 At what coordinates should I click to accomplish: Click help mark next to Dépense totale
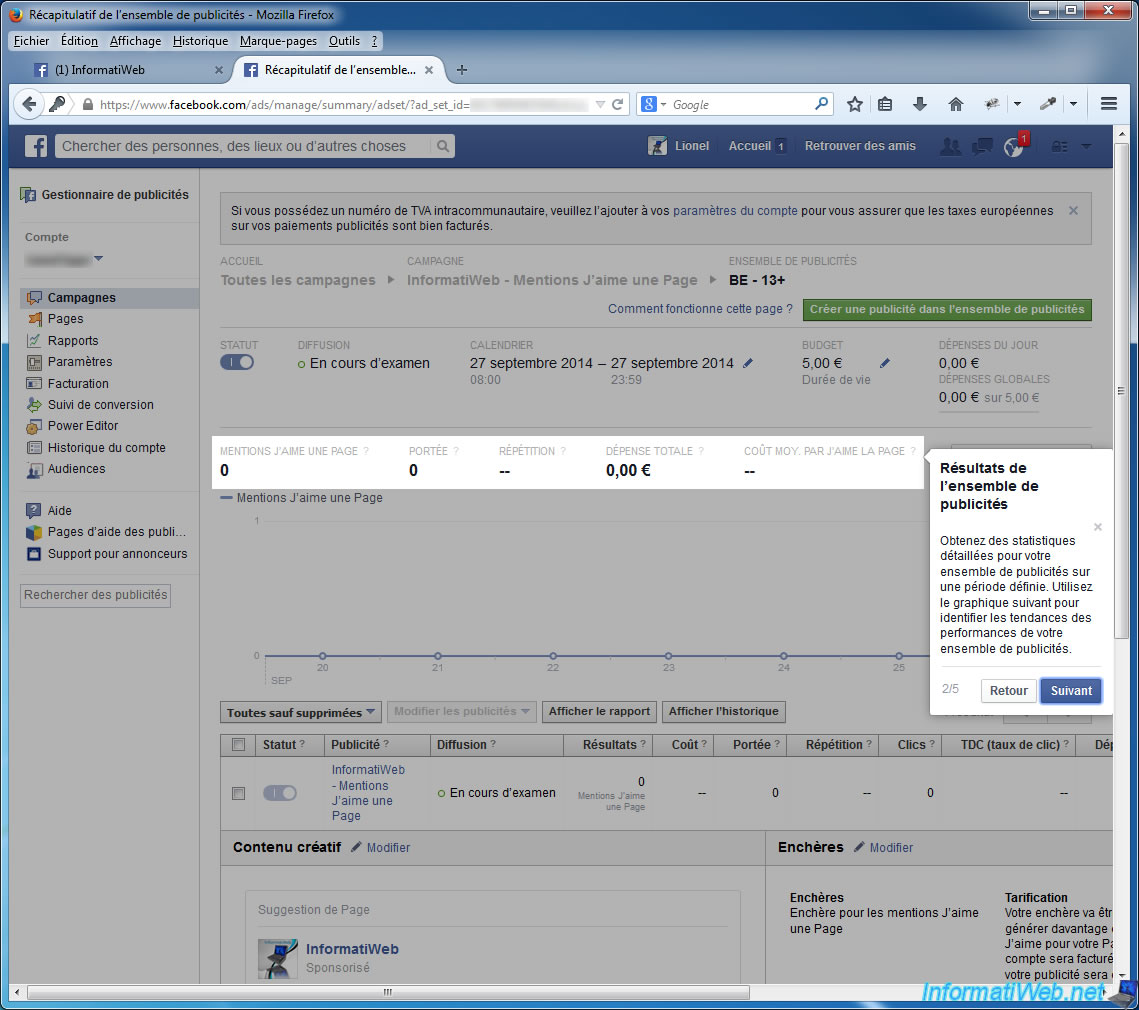tap(701, 451)
